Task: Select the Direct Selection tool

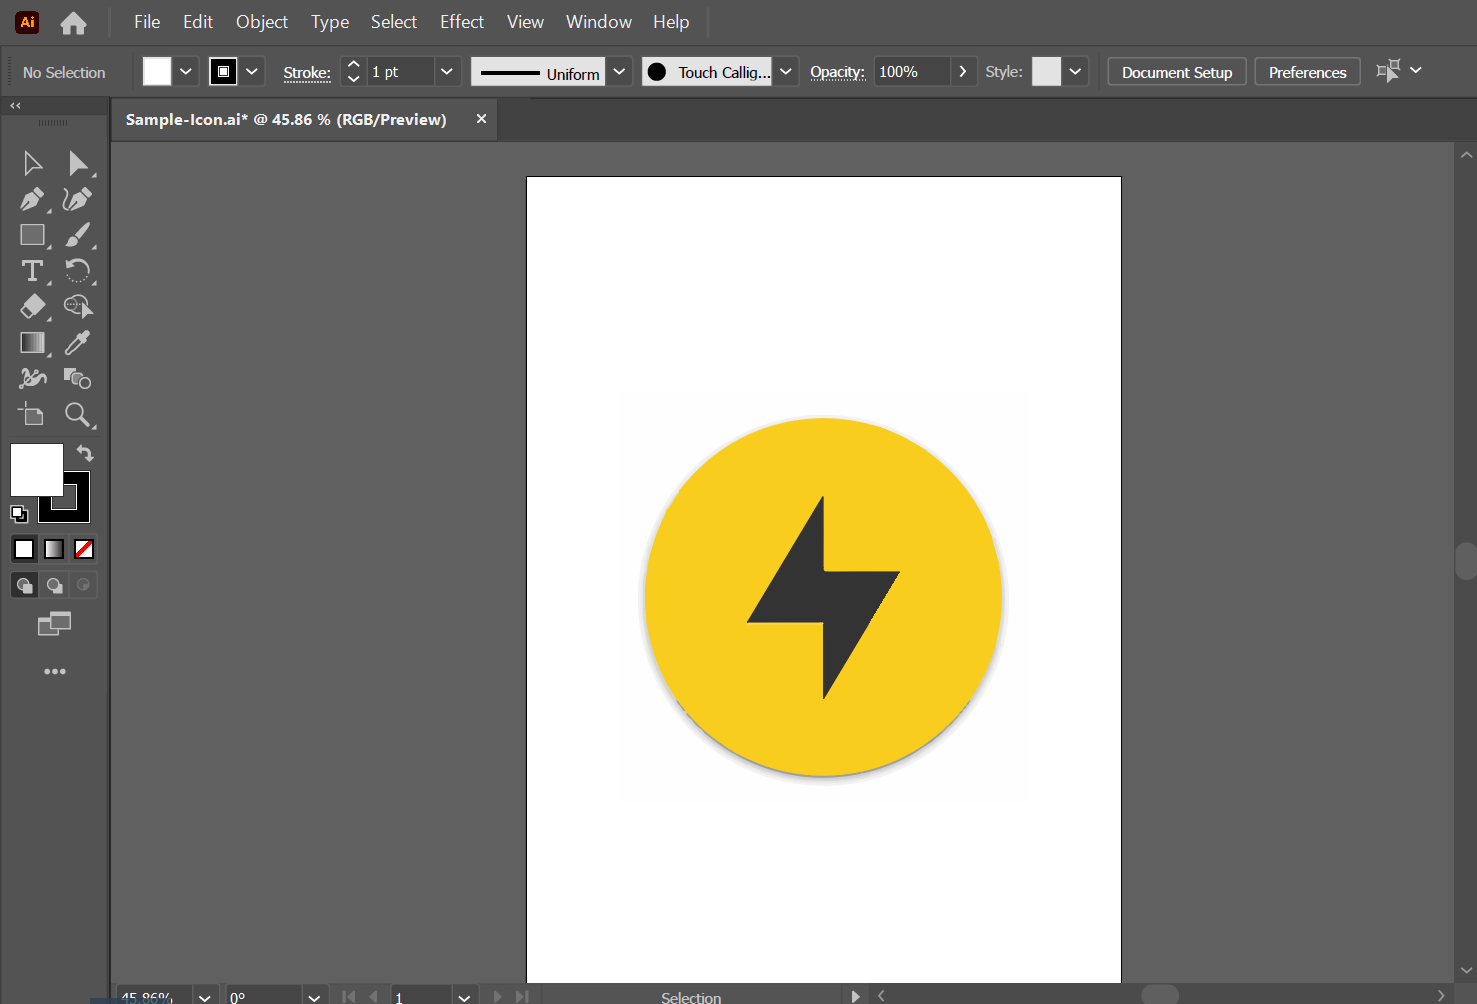Action: coord(77,163)
